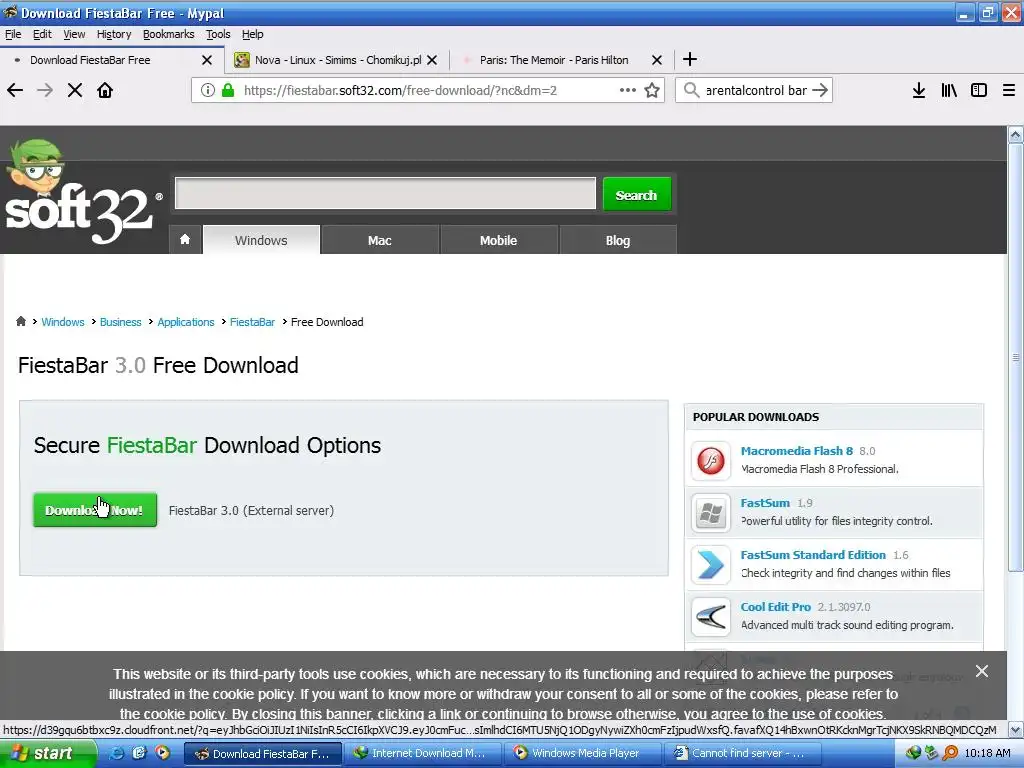Click the soft32 logo
Image resolution: width=1024 pixels, height=768 pixels.
tap(82, 192)
